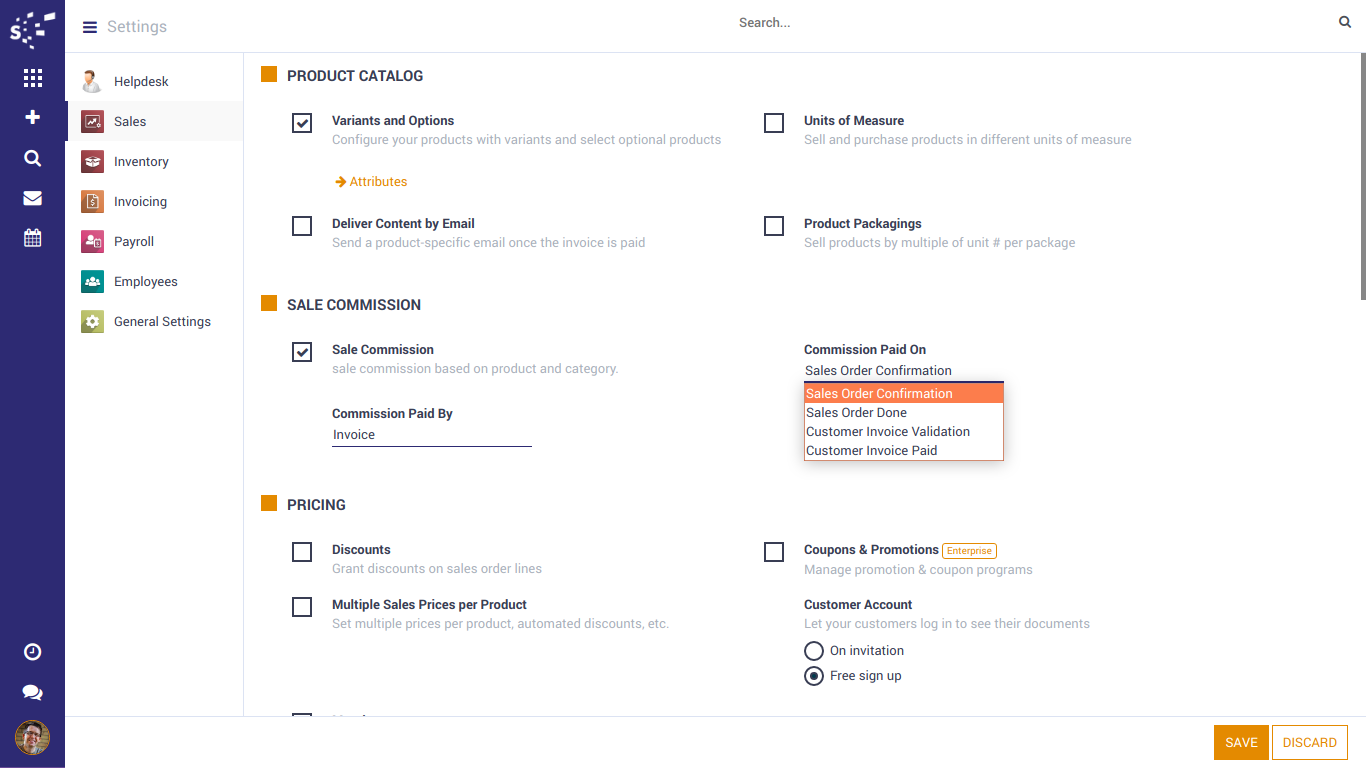Image resolution: width=1366 pixels, height=768 pixels.
Task: Switch to Invoicing settings section
Action: 140,202
